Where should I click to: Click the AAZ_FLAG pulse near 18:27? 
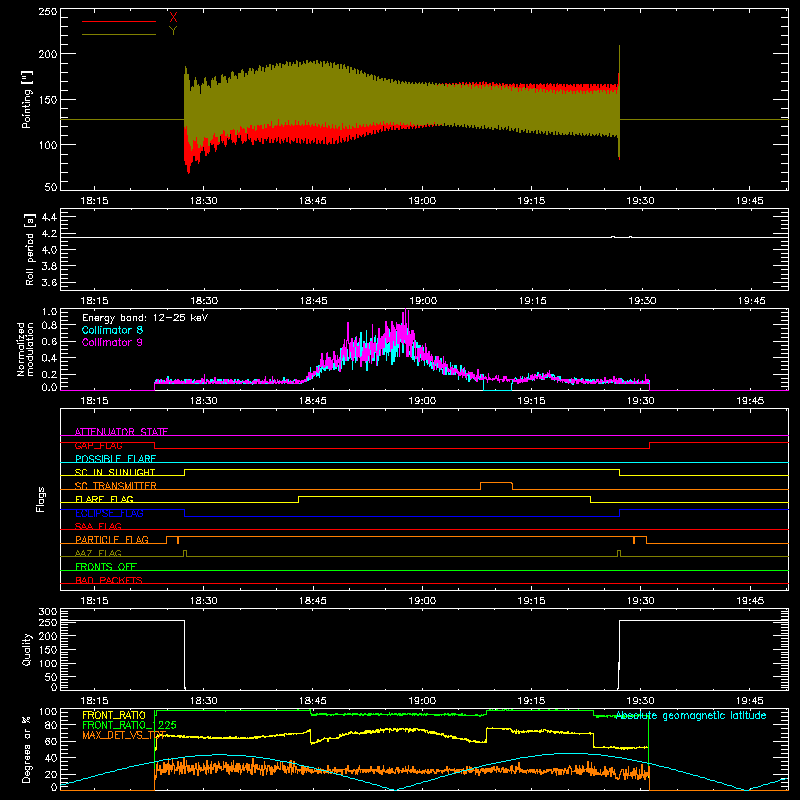185,553
